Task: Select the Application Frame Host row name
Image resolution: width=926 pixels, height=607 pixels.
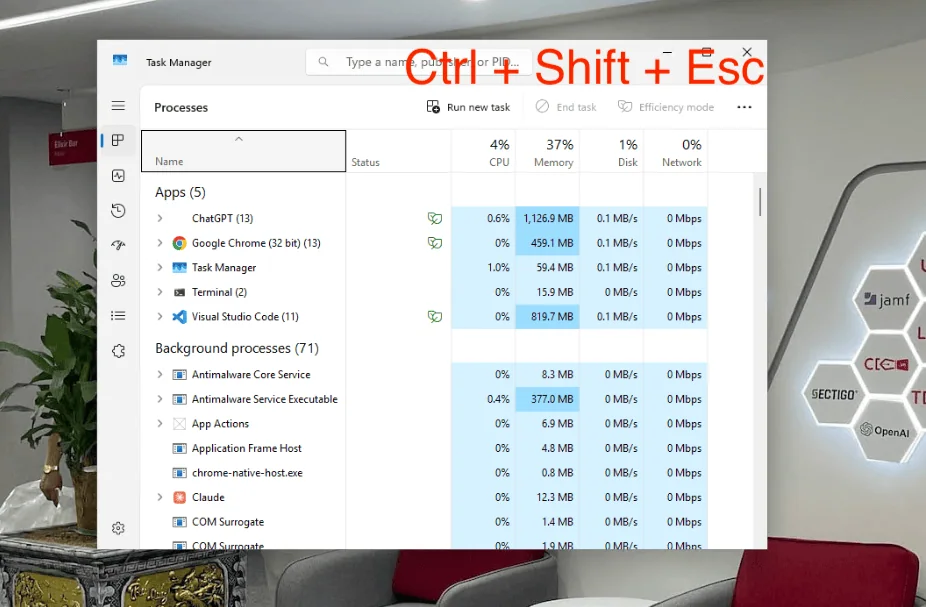Action: point(246,448)
